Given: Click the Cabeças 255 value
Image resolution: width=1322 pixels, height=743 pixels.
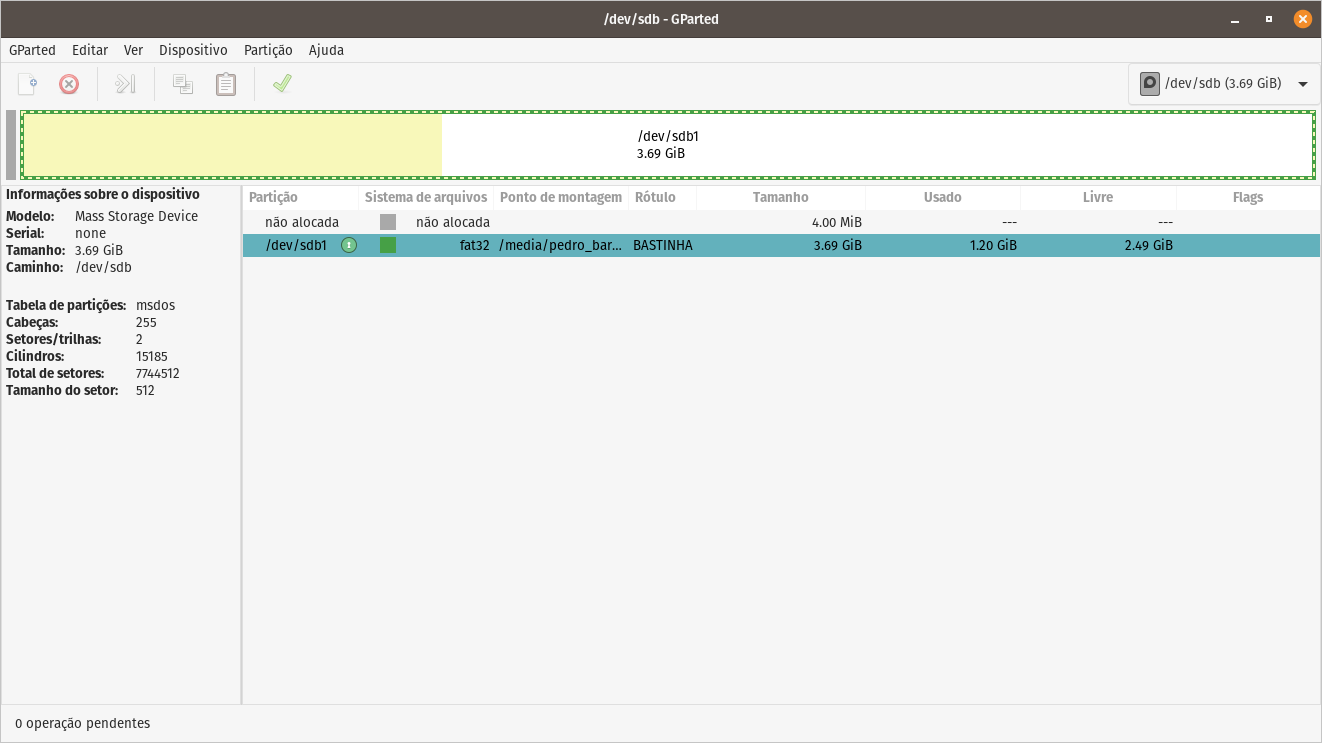Looking at the screenshot, I should (x=146, y=322).
